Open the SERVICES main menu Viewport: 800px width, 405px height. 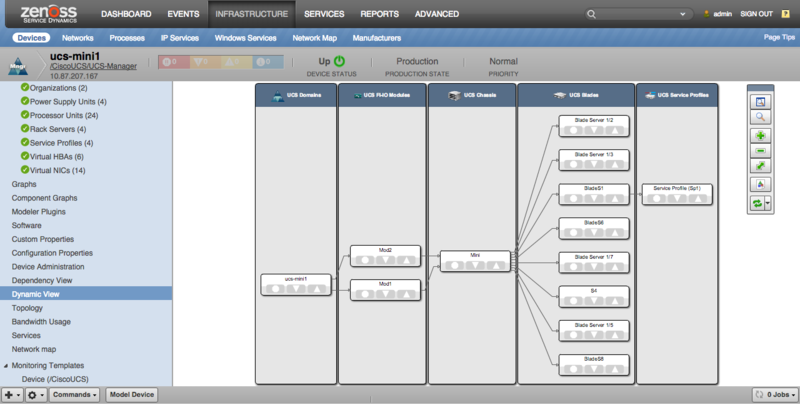[324, 14]
